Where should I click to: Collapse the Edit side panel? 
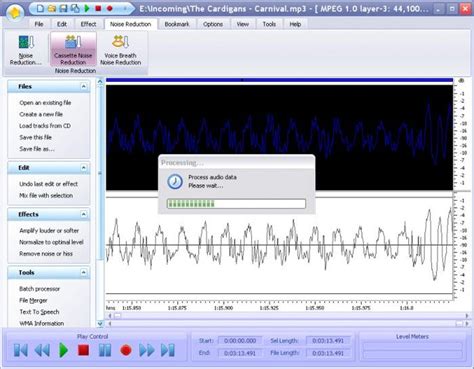pos(83,168)
